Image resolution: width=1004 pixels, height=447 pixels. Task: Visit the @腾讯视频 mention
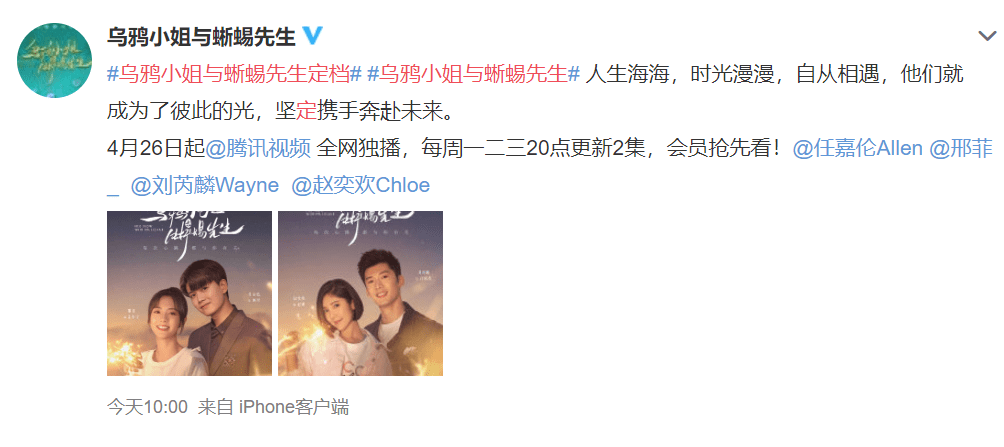[258, 149]
